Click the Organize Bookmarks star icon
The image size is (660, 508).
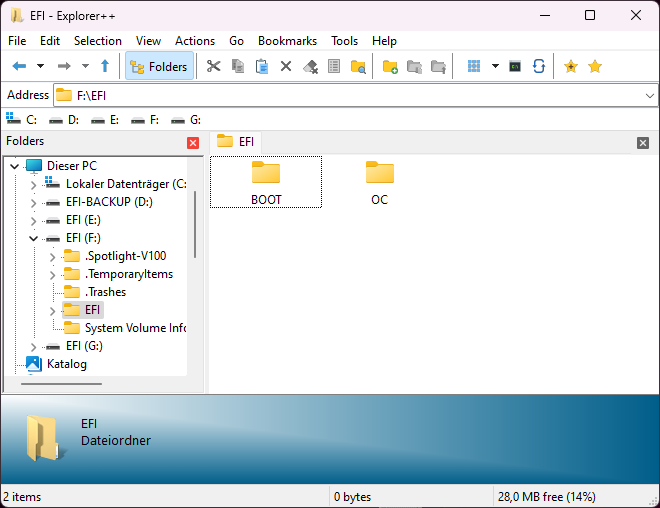[x=595, y=66]
